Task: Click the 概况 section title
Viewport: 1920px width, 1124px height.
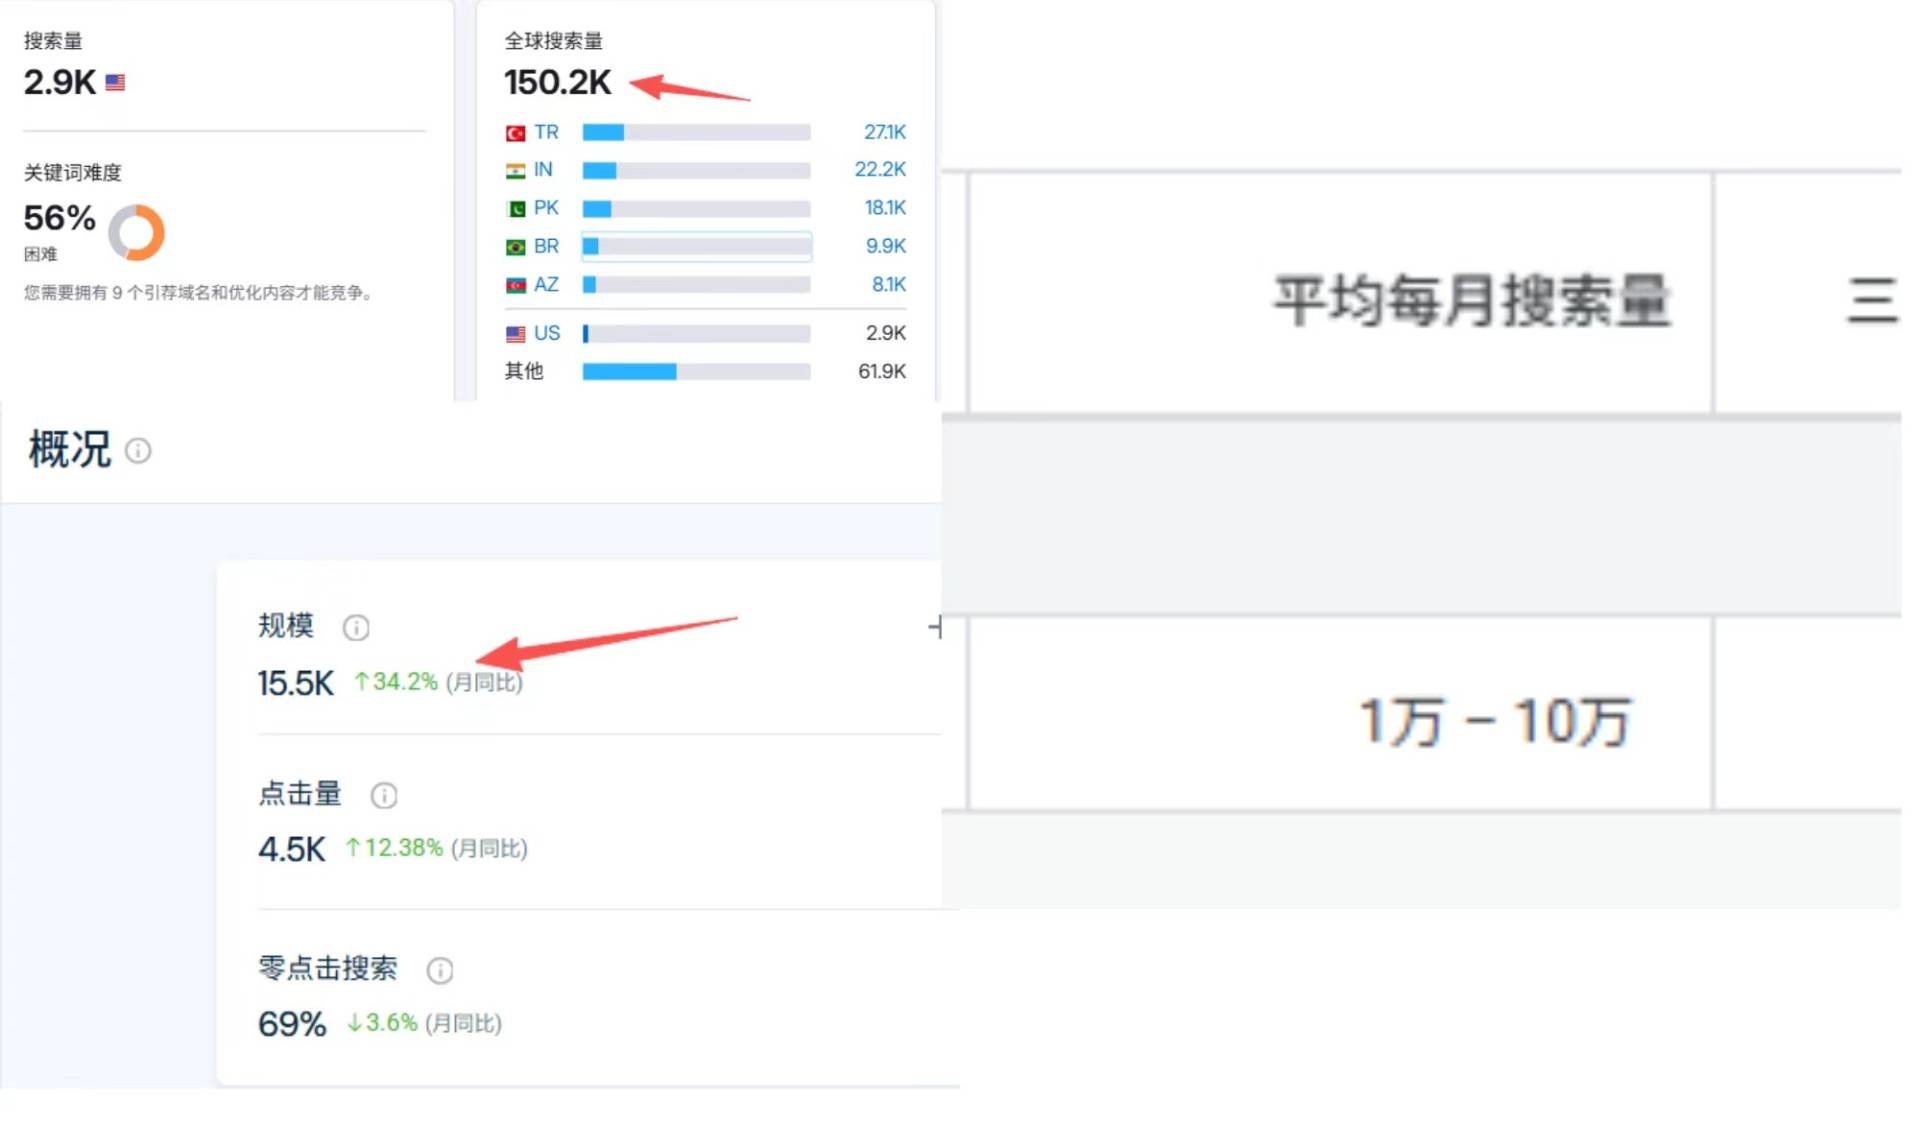Action: click(69, 450)
